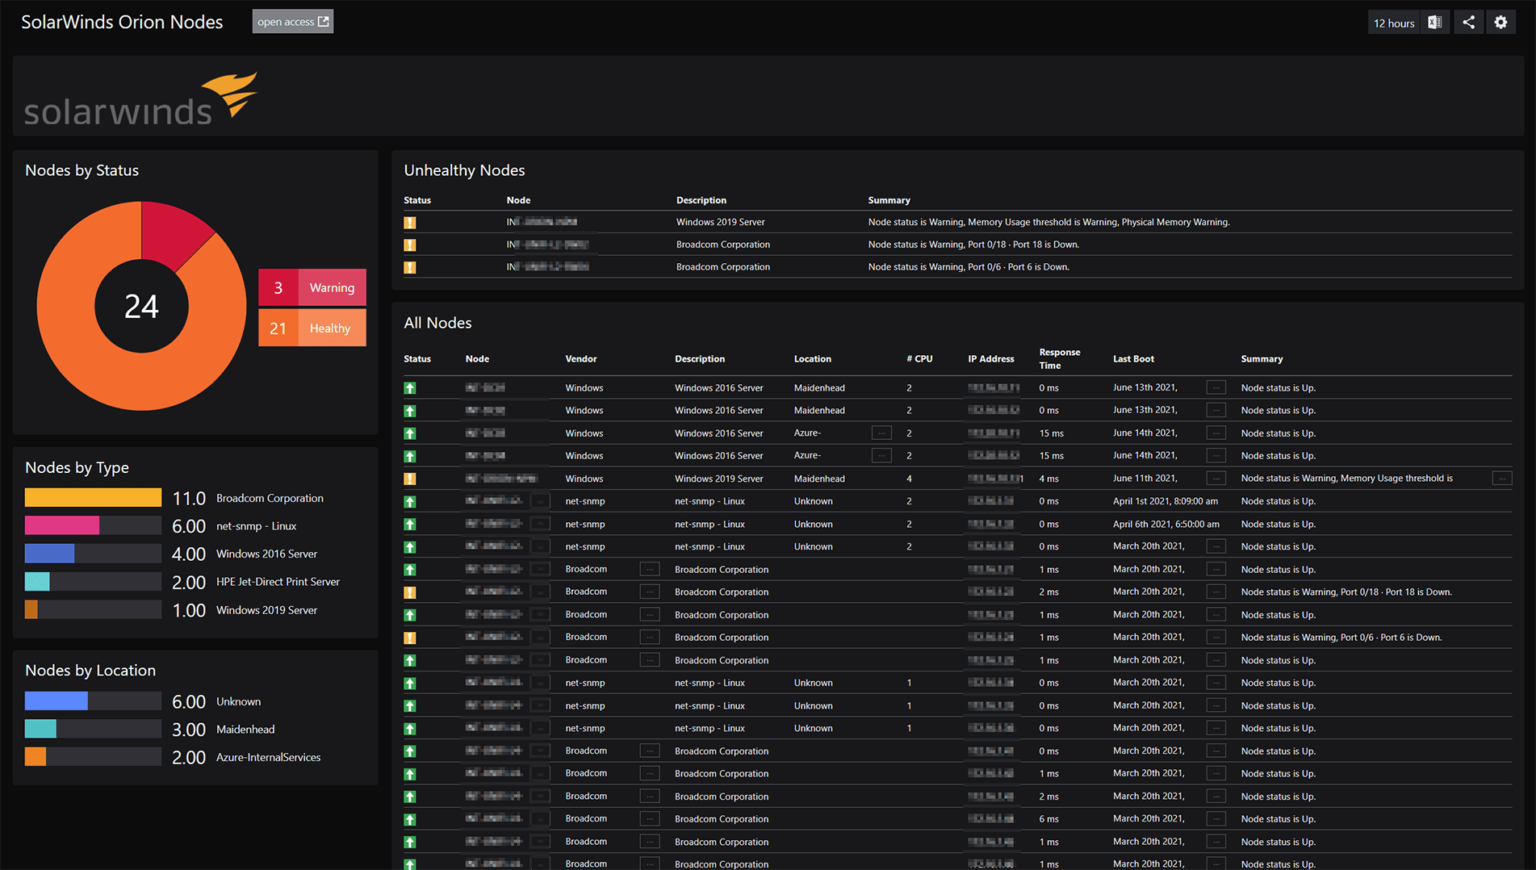1536x870 pixels.
Task: Expand truncated Azure location text with ellipsis button
Action: pyautogui.click(x=881, y=432)
